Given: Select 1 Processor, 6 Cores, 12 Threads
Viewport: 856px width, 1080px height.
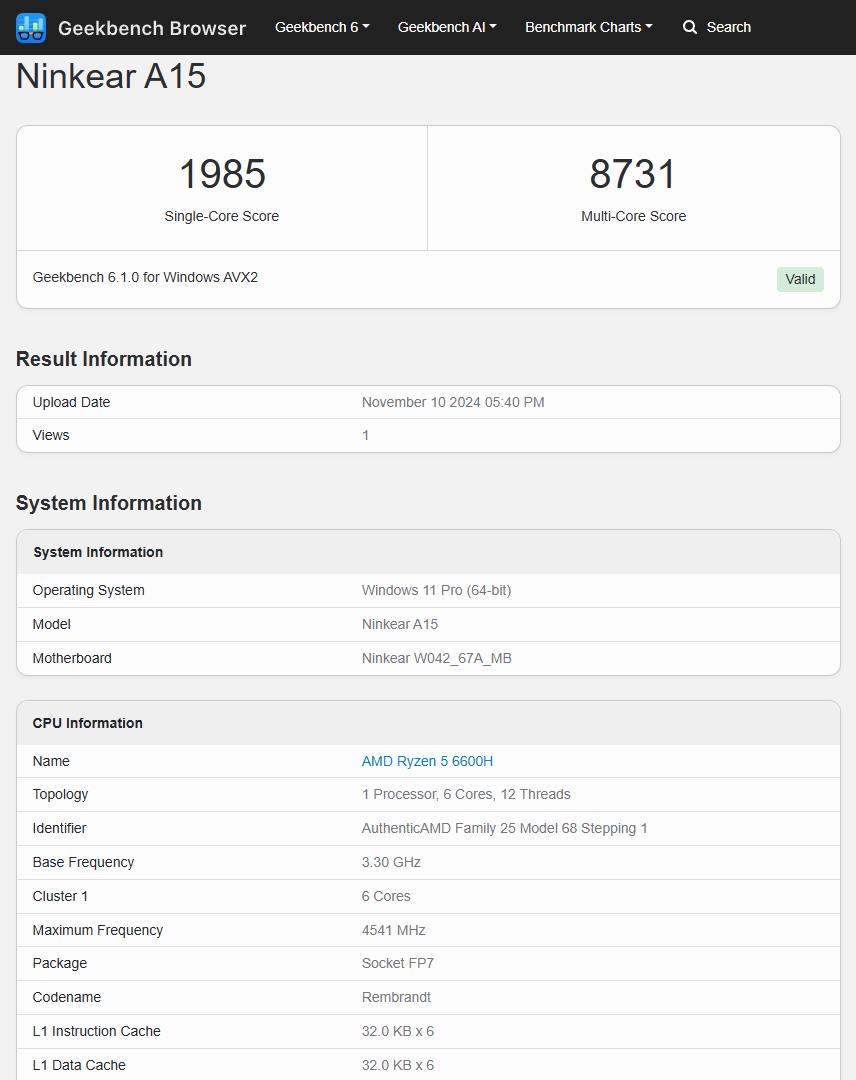Looking at the screenshot, I should coord(466,794).
